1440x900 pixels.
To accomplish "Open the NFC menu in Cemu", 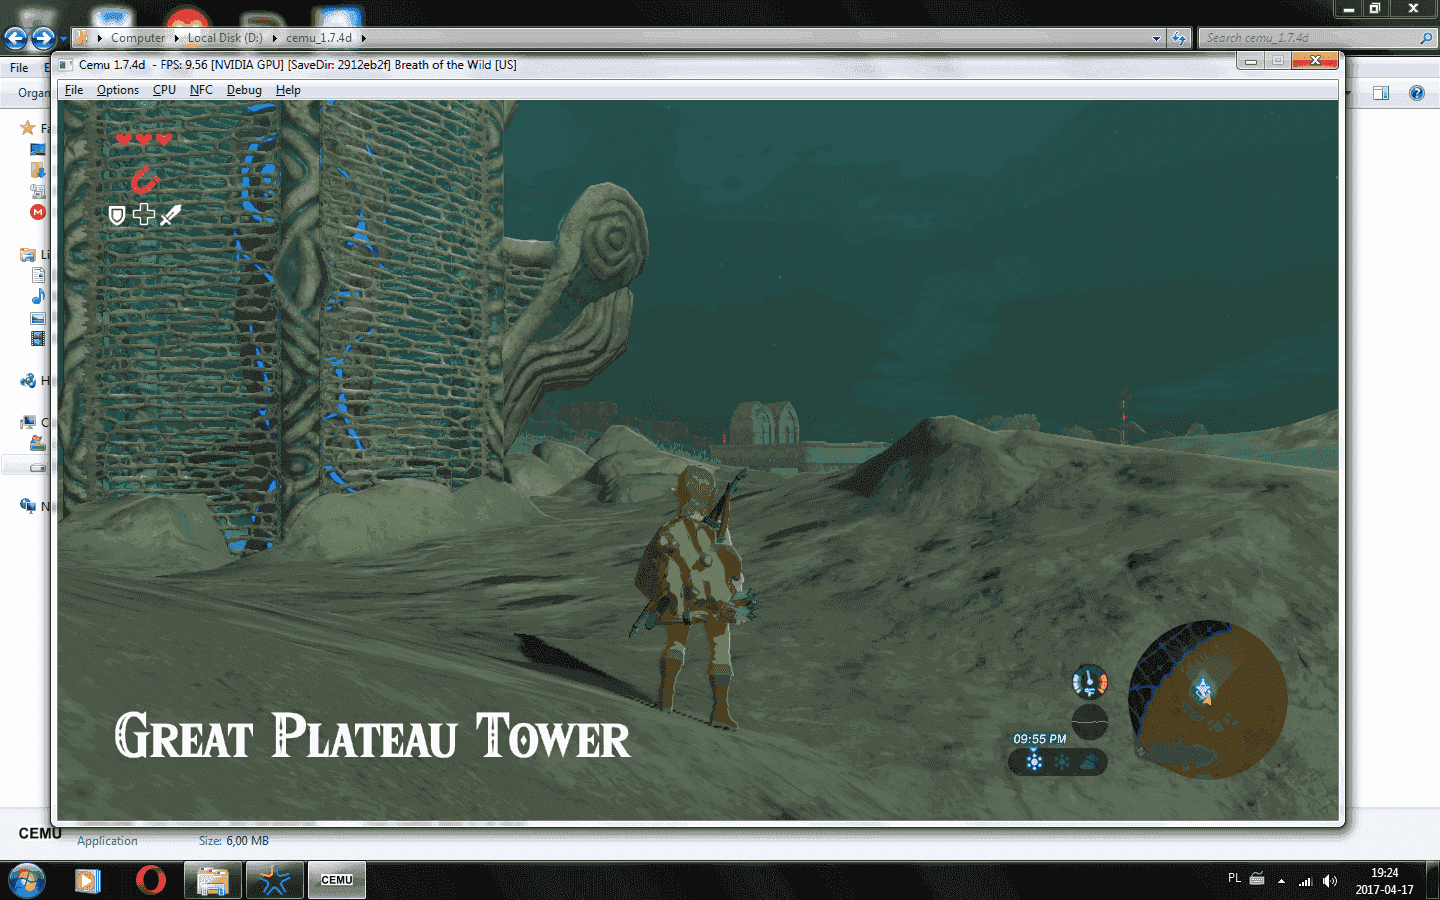I will click(201, 90).
